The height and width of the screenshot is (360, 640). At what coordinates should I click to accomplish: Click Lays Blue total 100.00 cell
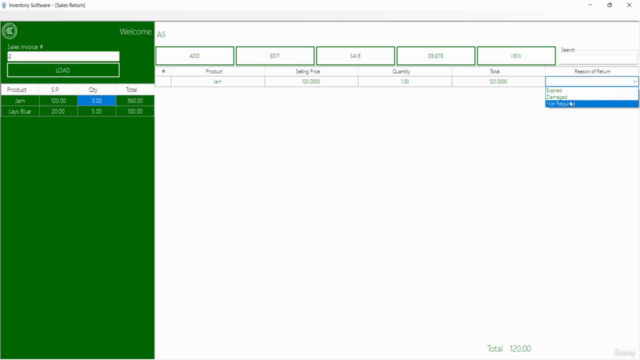(x=135, y=111)
